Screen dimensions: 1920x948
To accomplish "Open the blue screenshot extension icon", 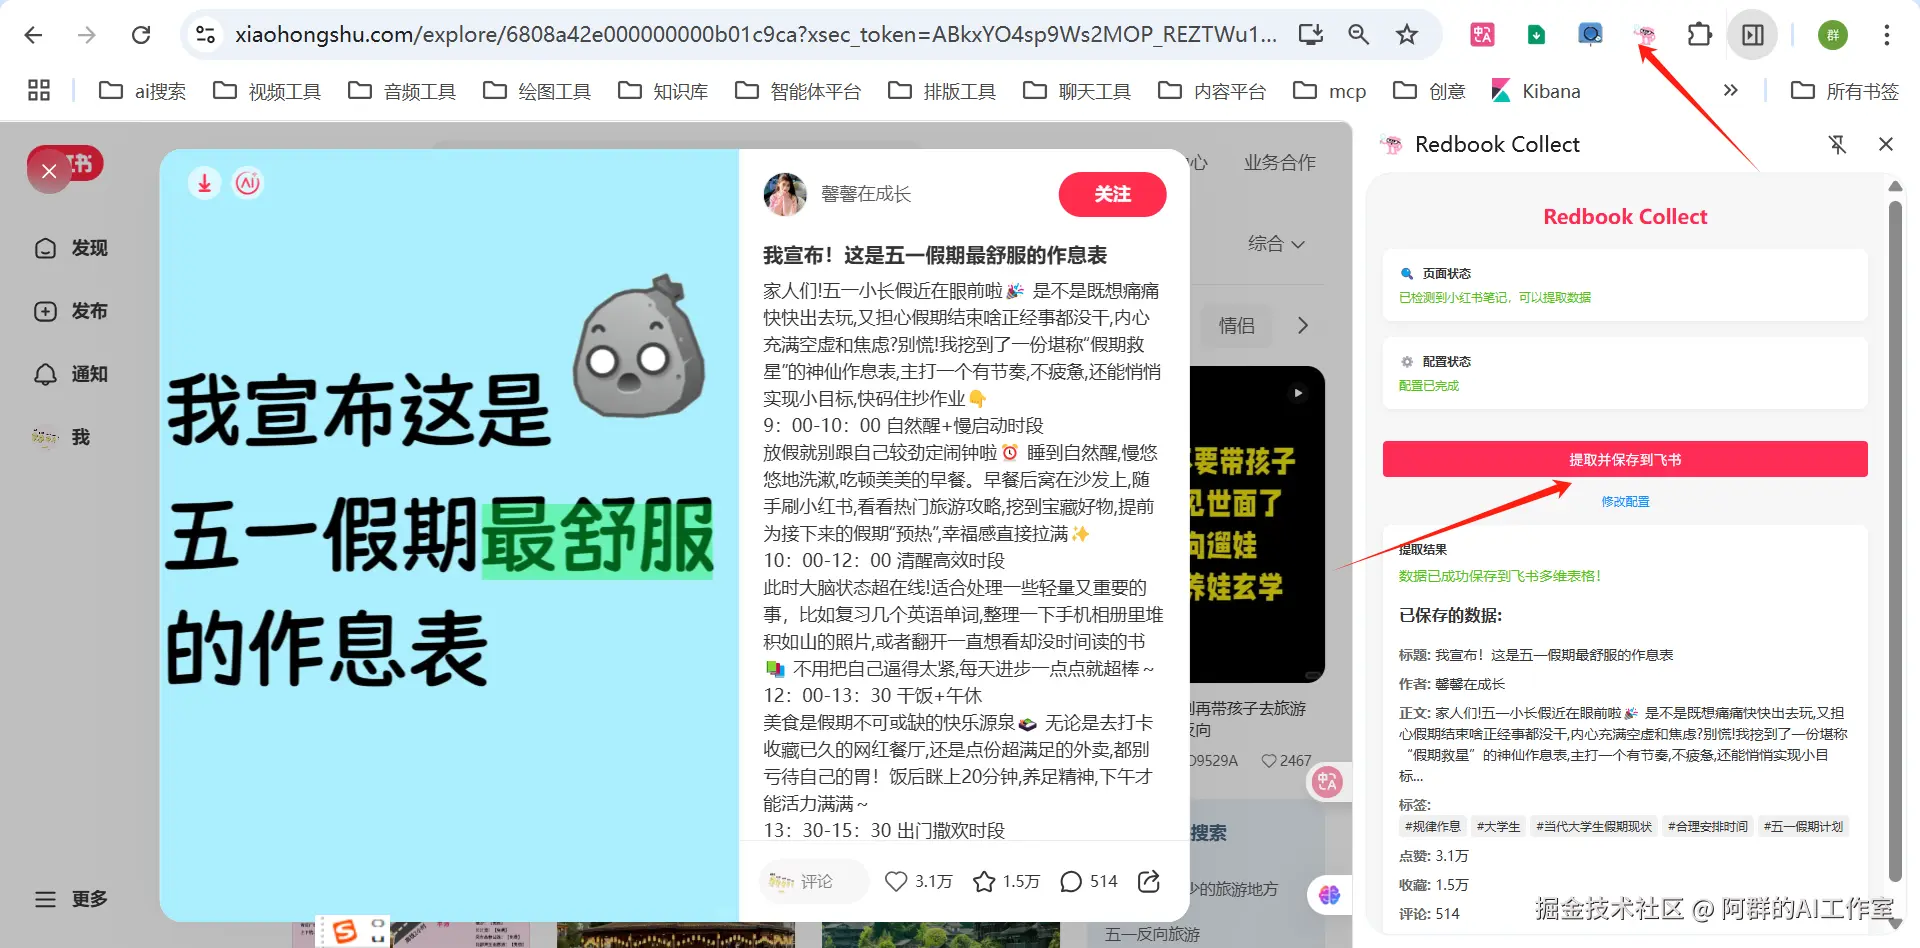I will (x=1590, y=35).
